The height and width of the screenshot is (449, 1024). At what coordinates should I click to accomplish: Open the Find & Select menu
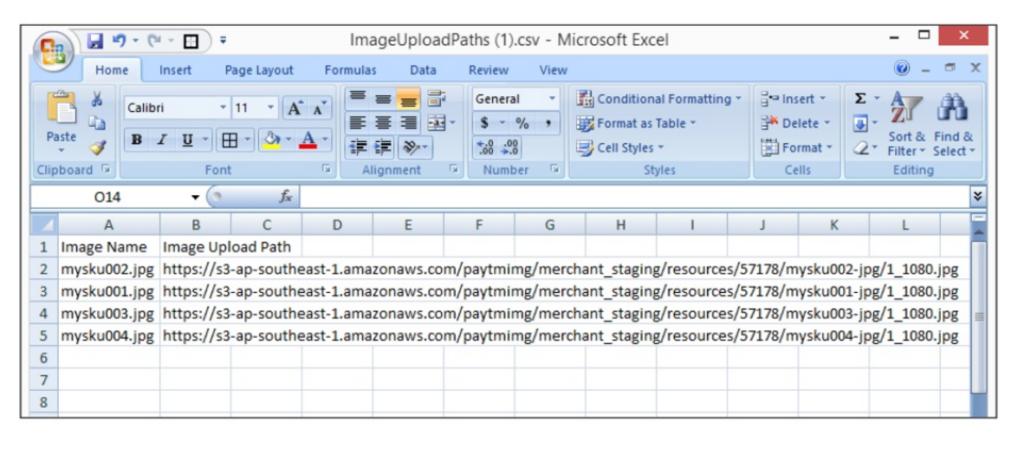pos(953,124)
